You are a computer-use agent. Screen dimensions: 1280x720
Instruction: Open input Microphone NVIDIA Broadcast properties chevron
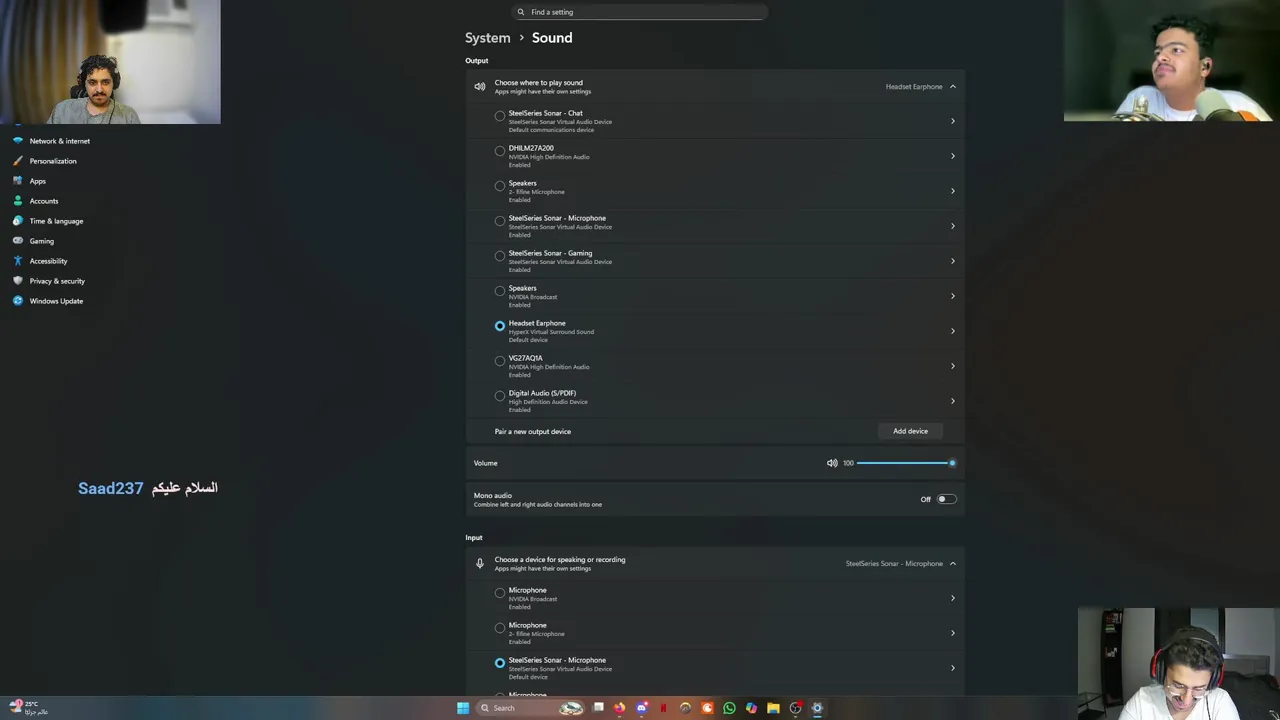click(952, 598)
